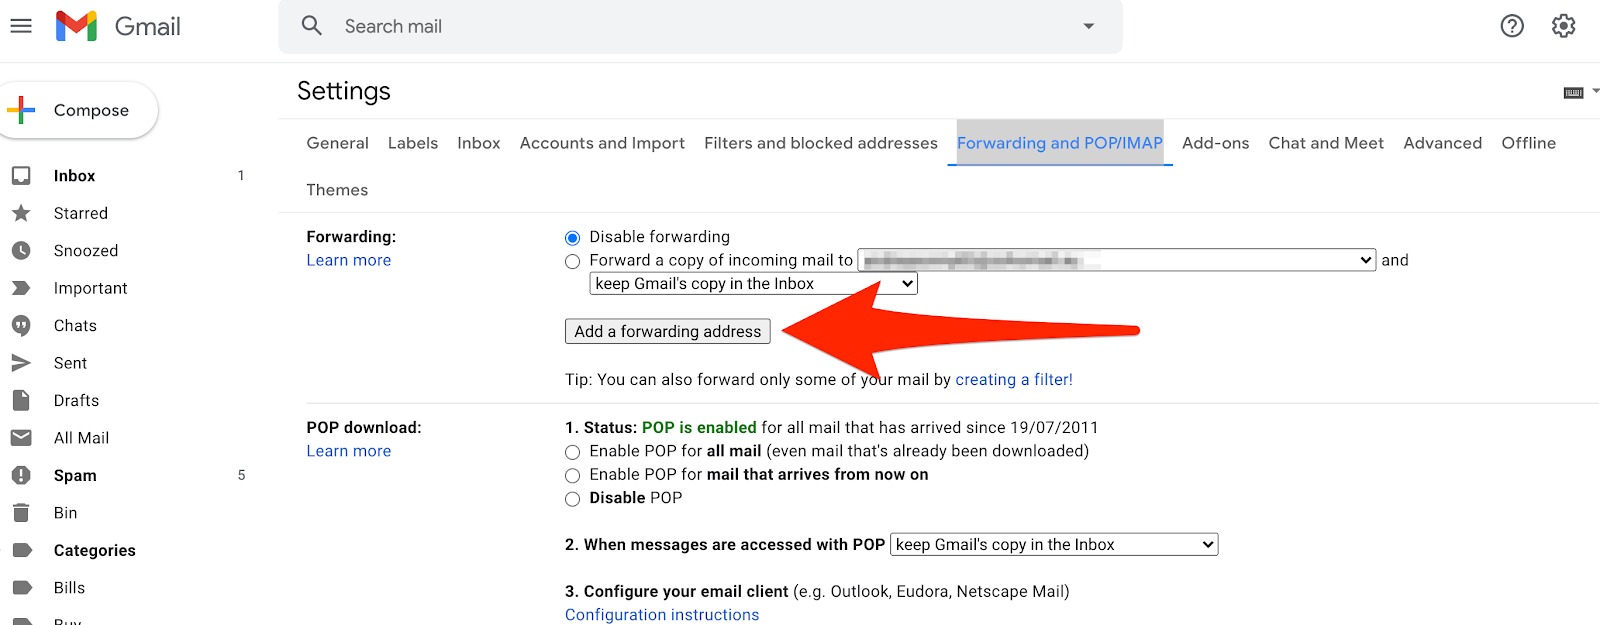Switch to the Offline tab
Screen dimensions: 1600x625
point(1529,143)
